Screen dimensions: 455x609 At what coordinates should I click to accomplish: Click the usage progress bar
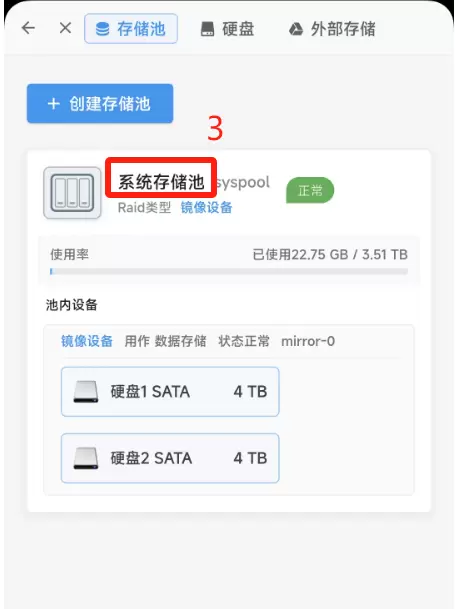(x=229, y=271)
